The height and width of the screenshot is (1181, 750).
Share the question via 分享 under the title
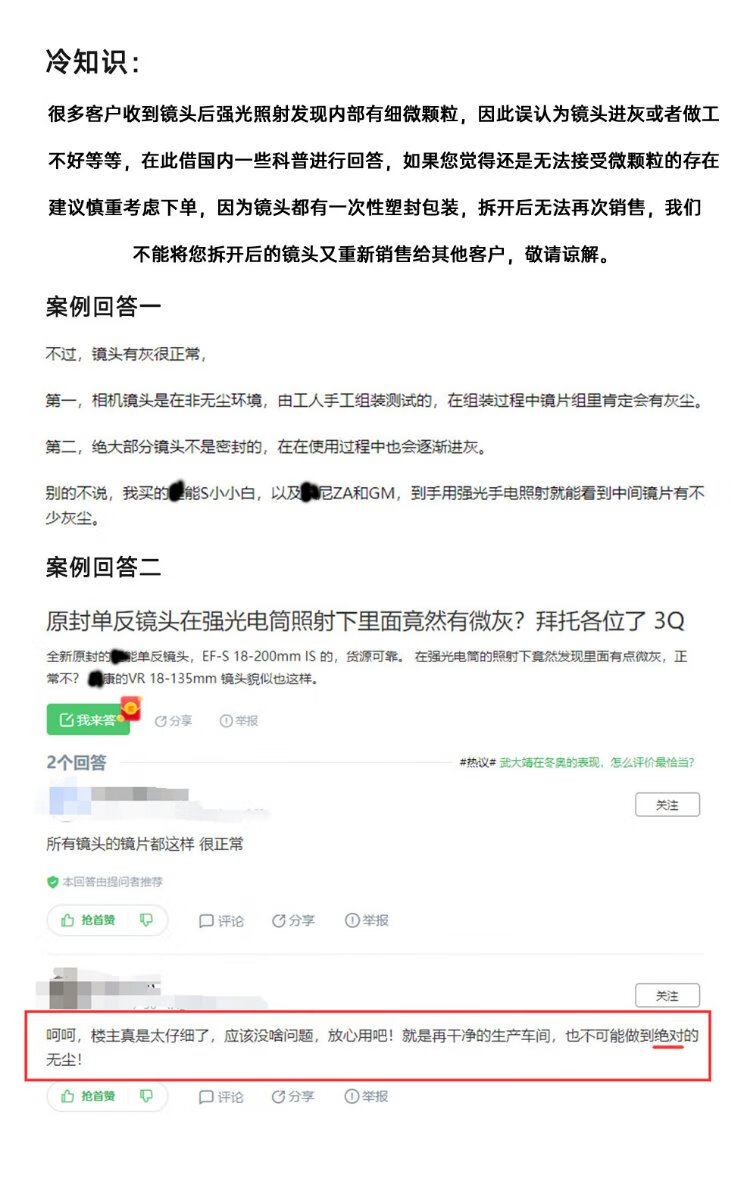(173, 721)
